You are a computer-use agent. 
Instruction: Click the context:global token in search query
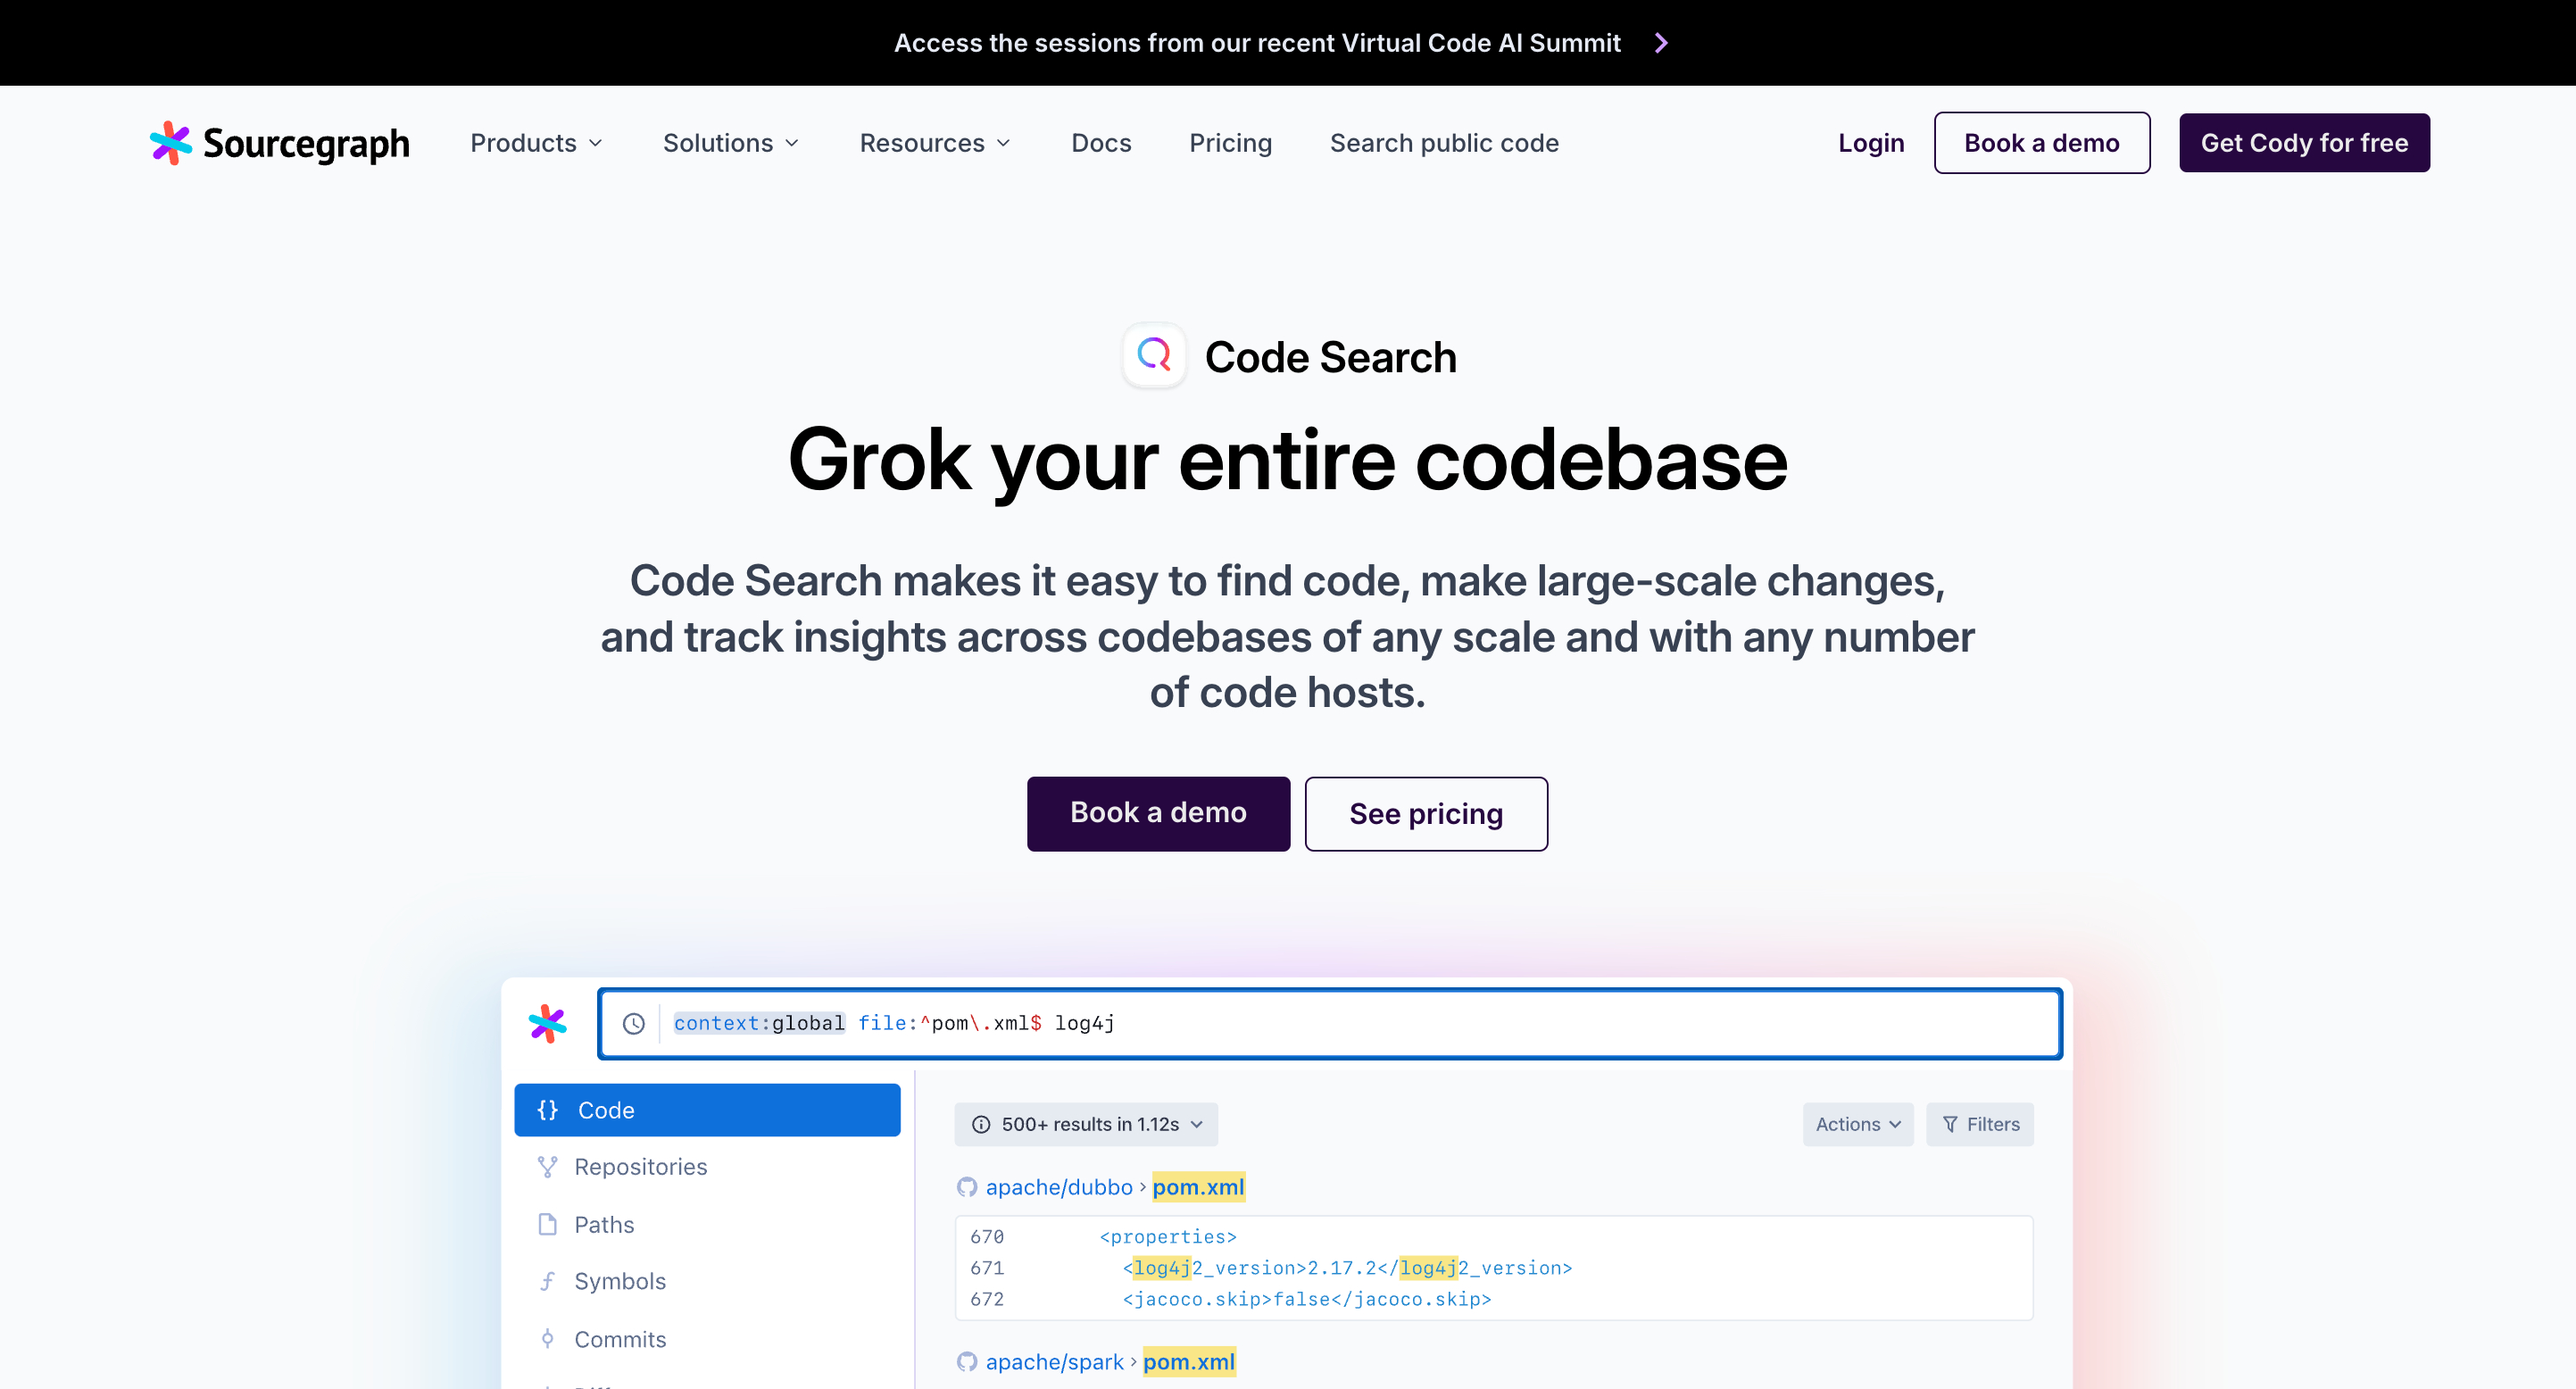click(759, 1023)
